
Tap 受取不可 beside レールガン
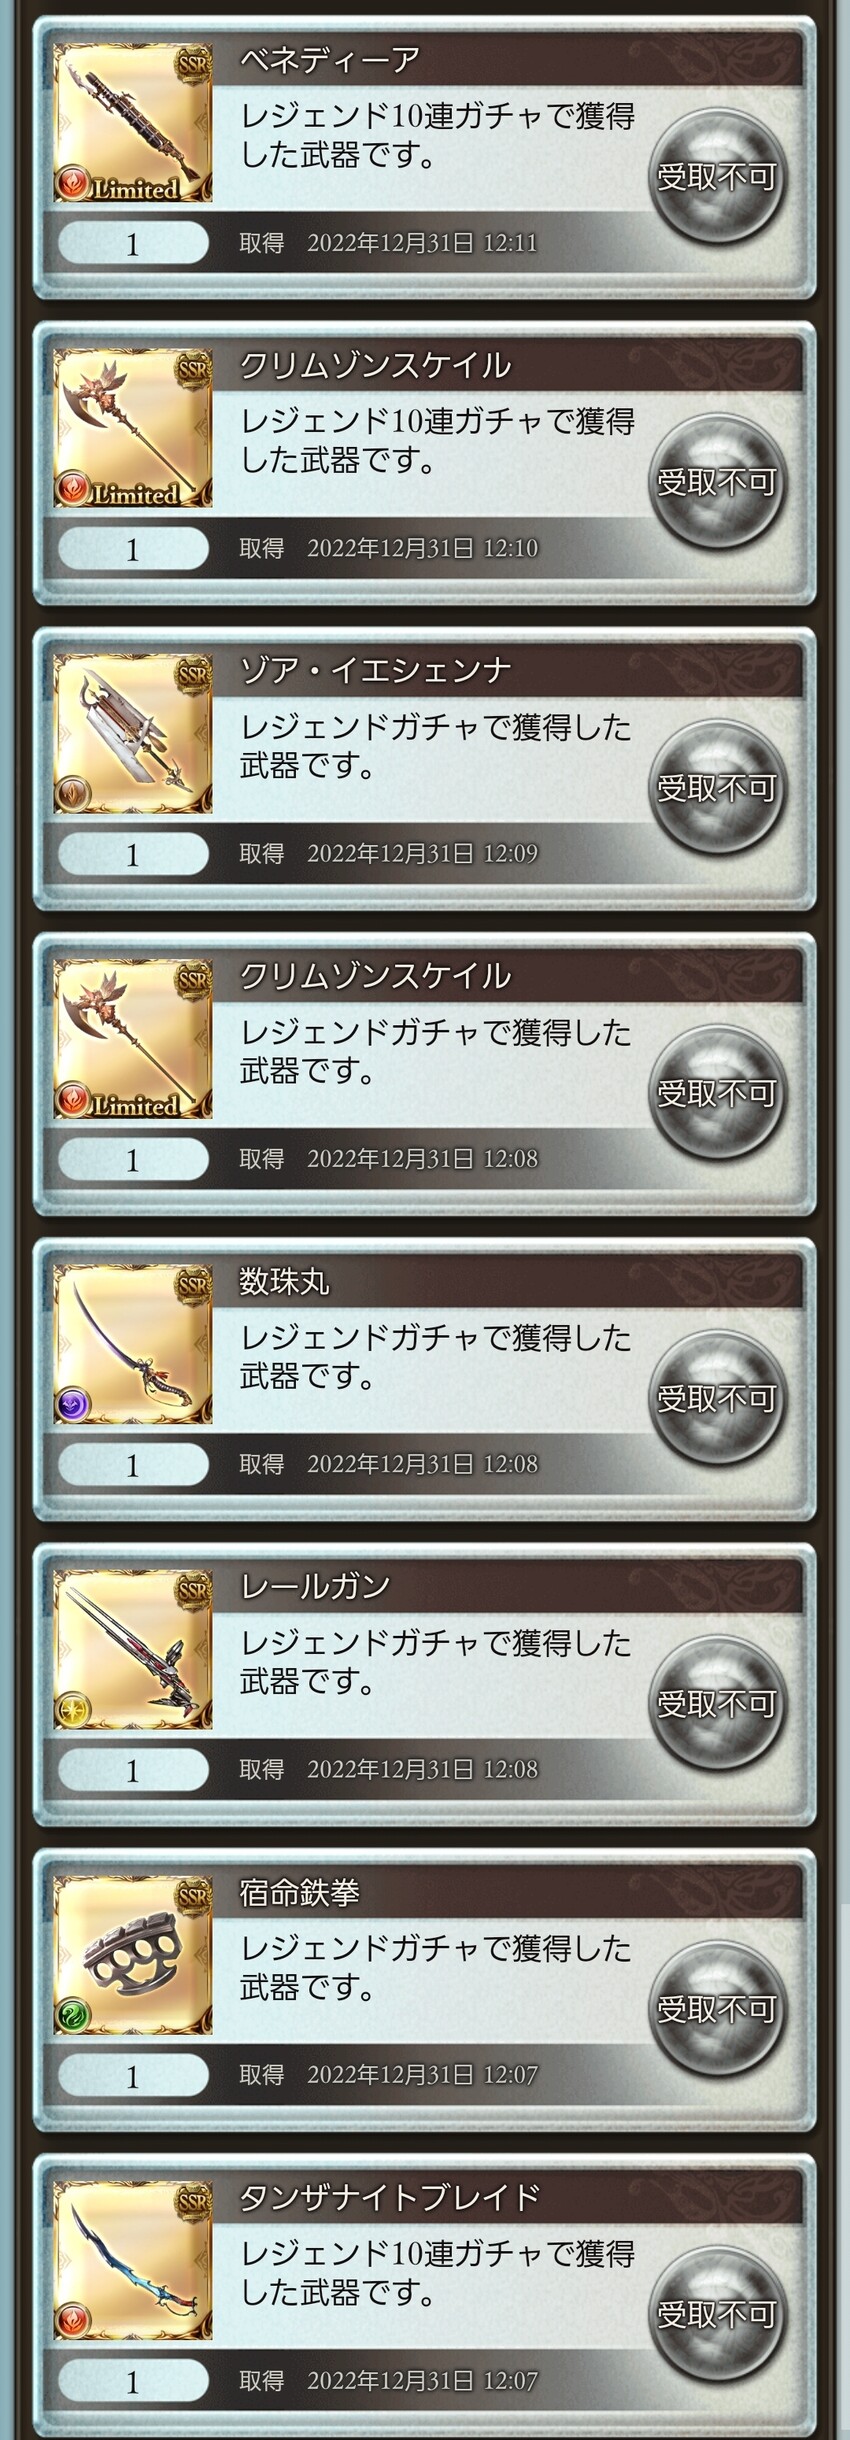coord(717,1704)
